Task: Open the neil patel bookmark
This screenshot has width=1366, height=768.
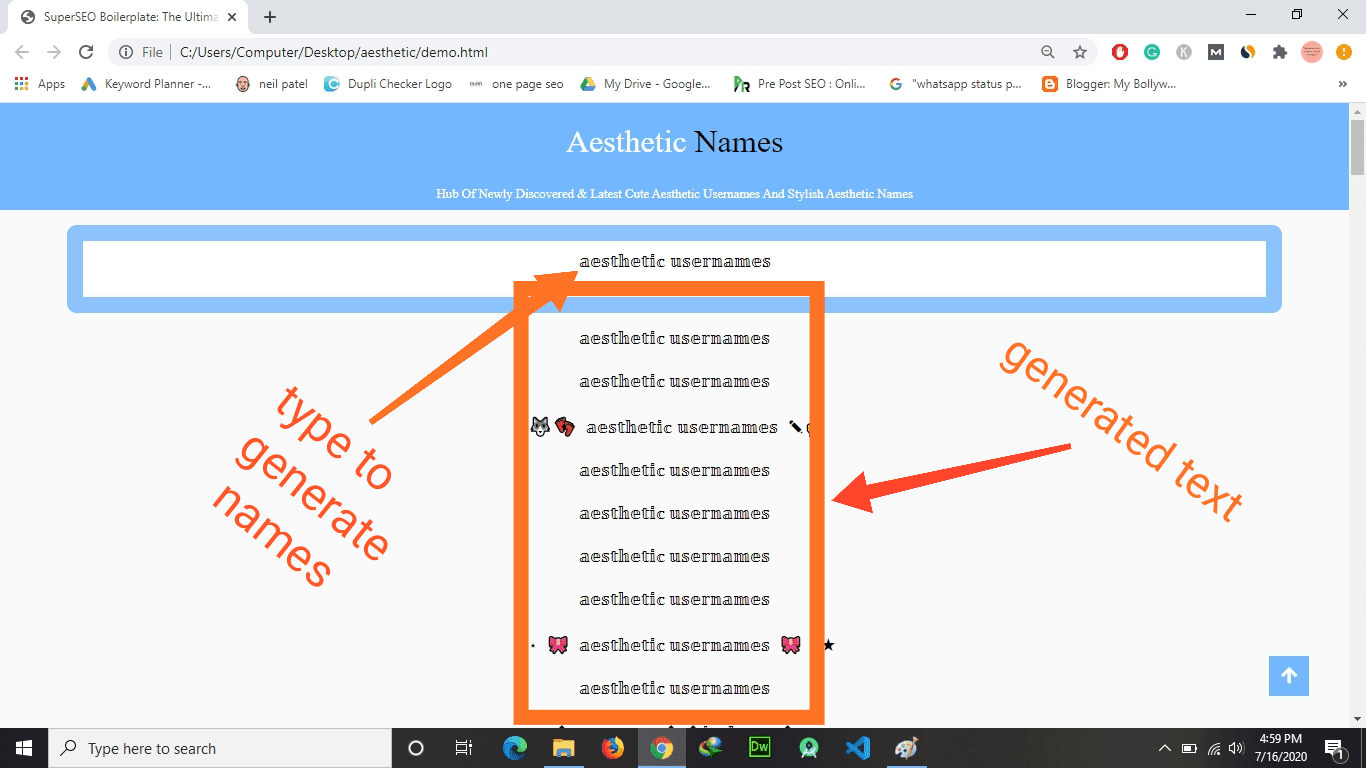Action: point(272,84)
